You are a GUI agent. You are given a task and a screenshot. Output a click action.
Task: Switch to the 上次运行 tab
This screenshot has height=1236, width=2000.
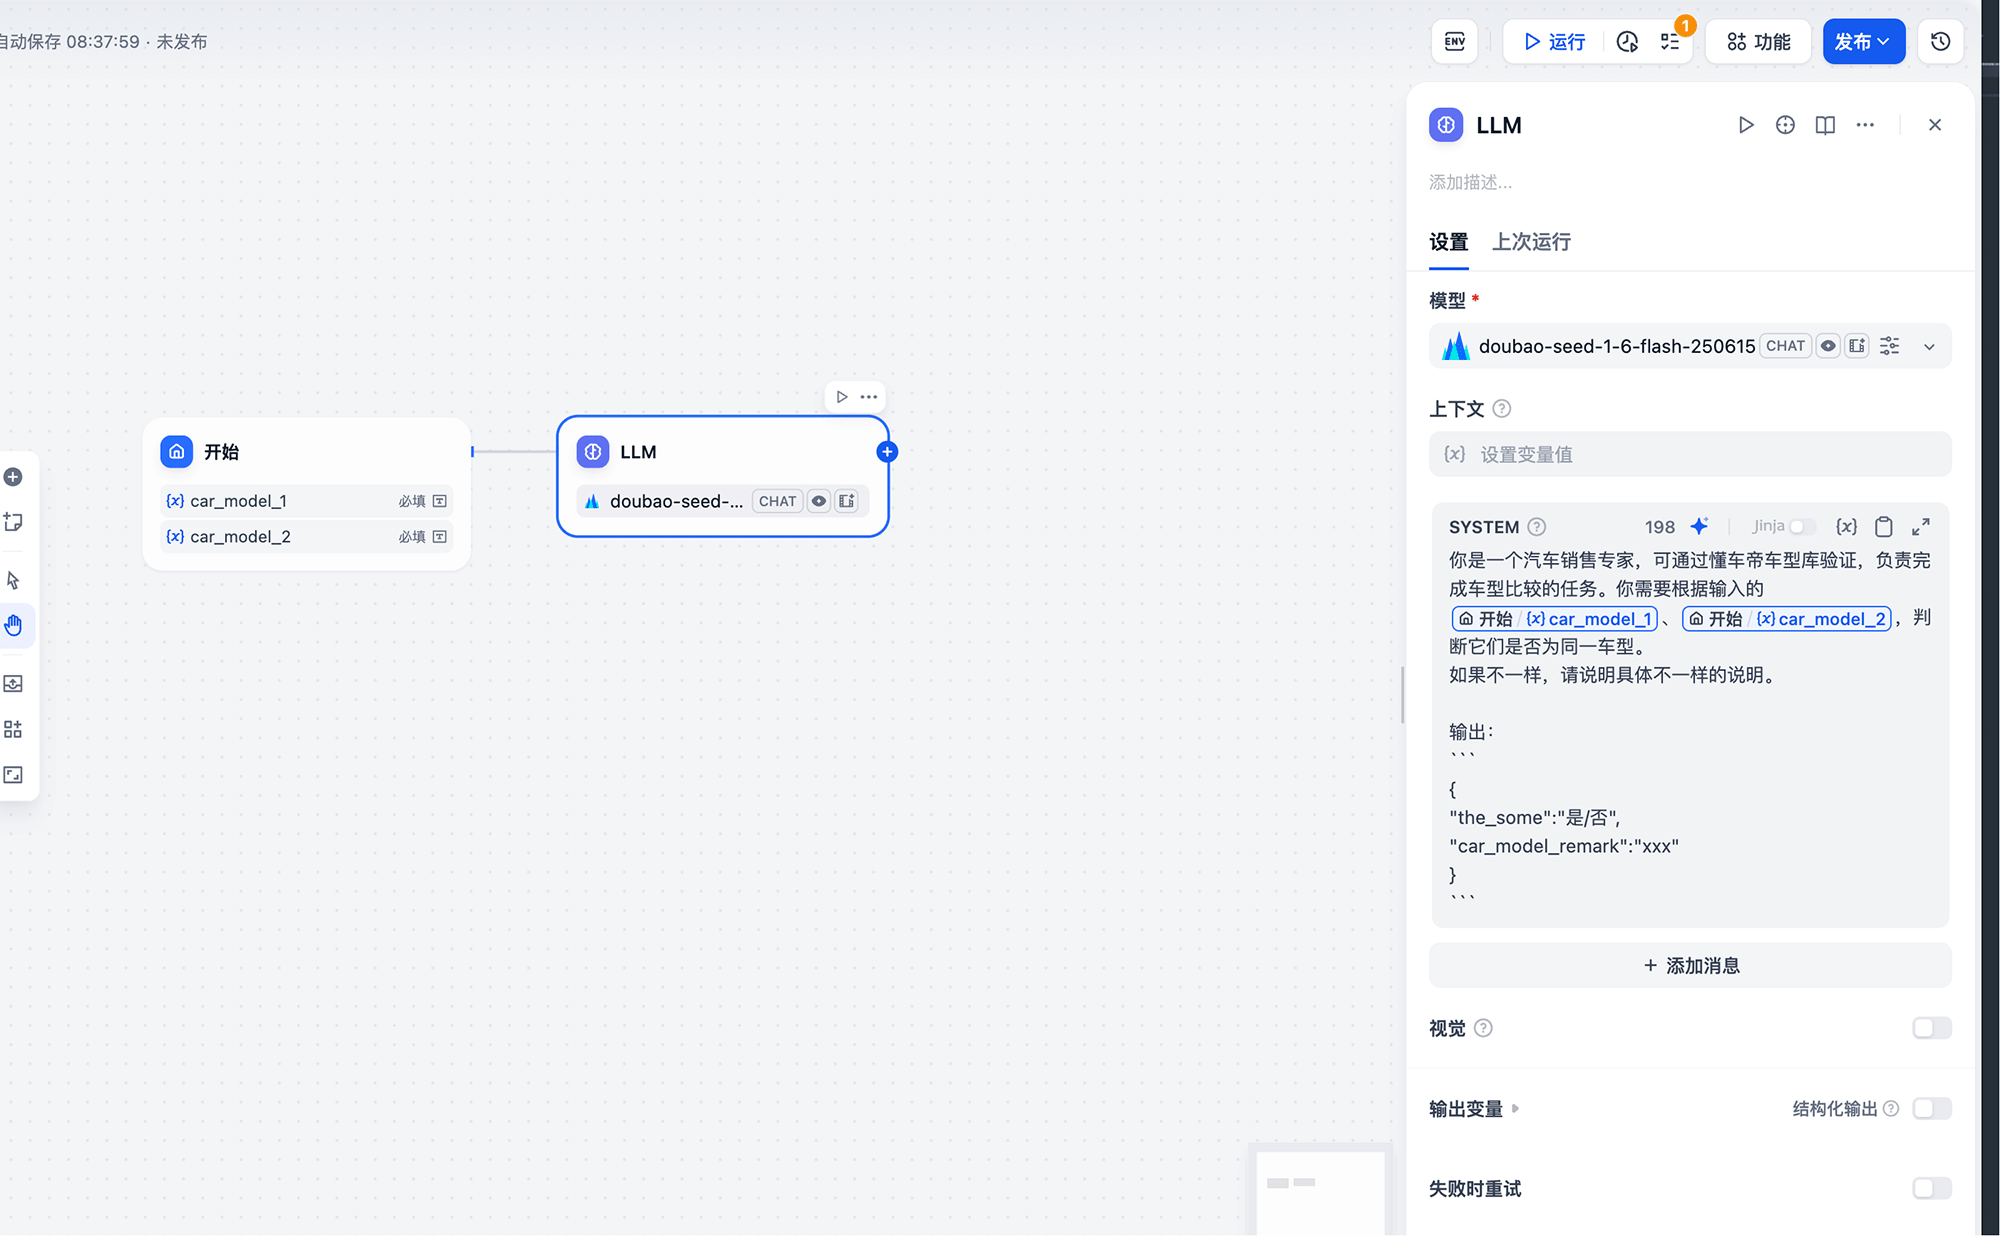point(1531,242)
